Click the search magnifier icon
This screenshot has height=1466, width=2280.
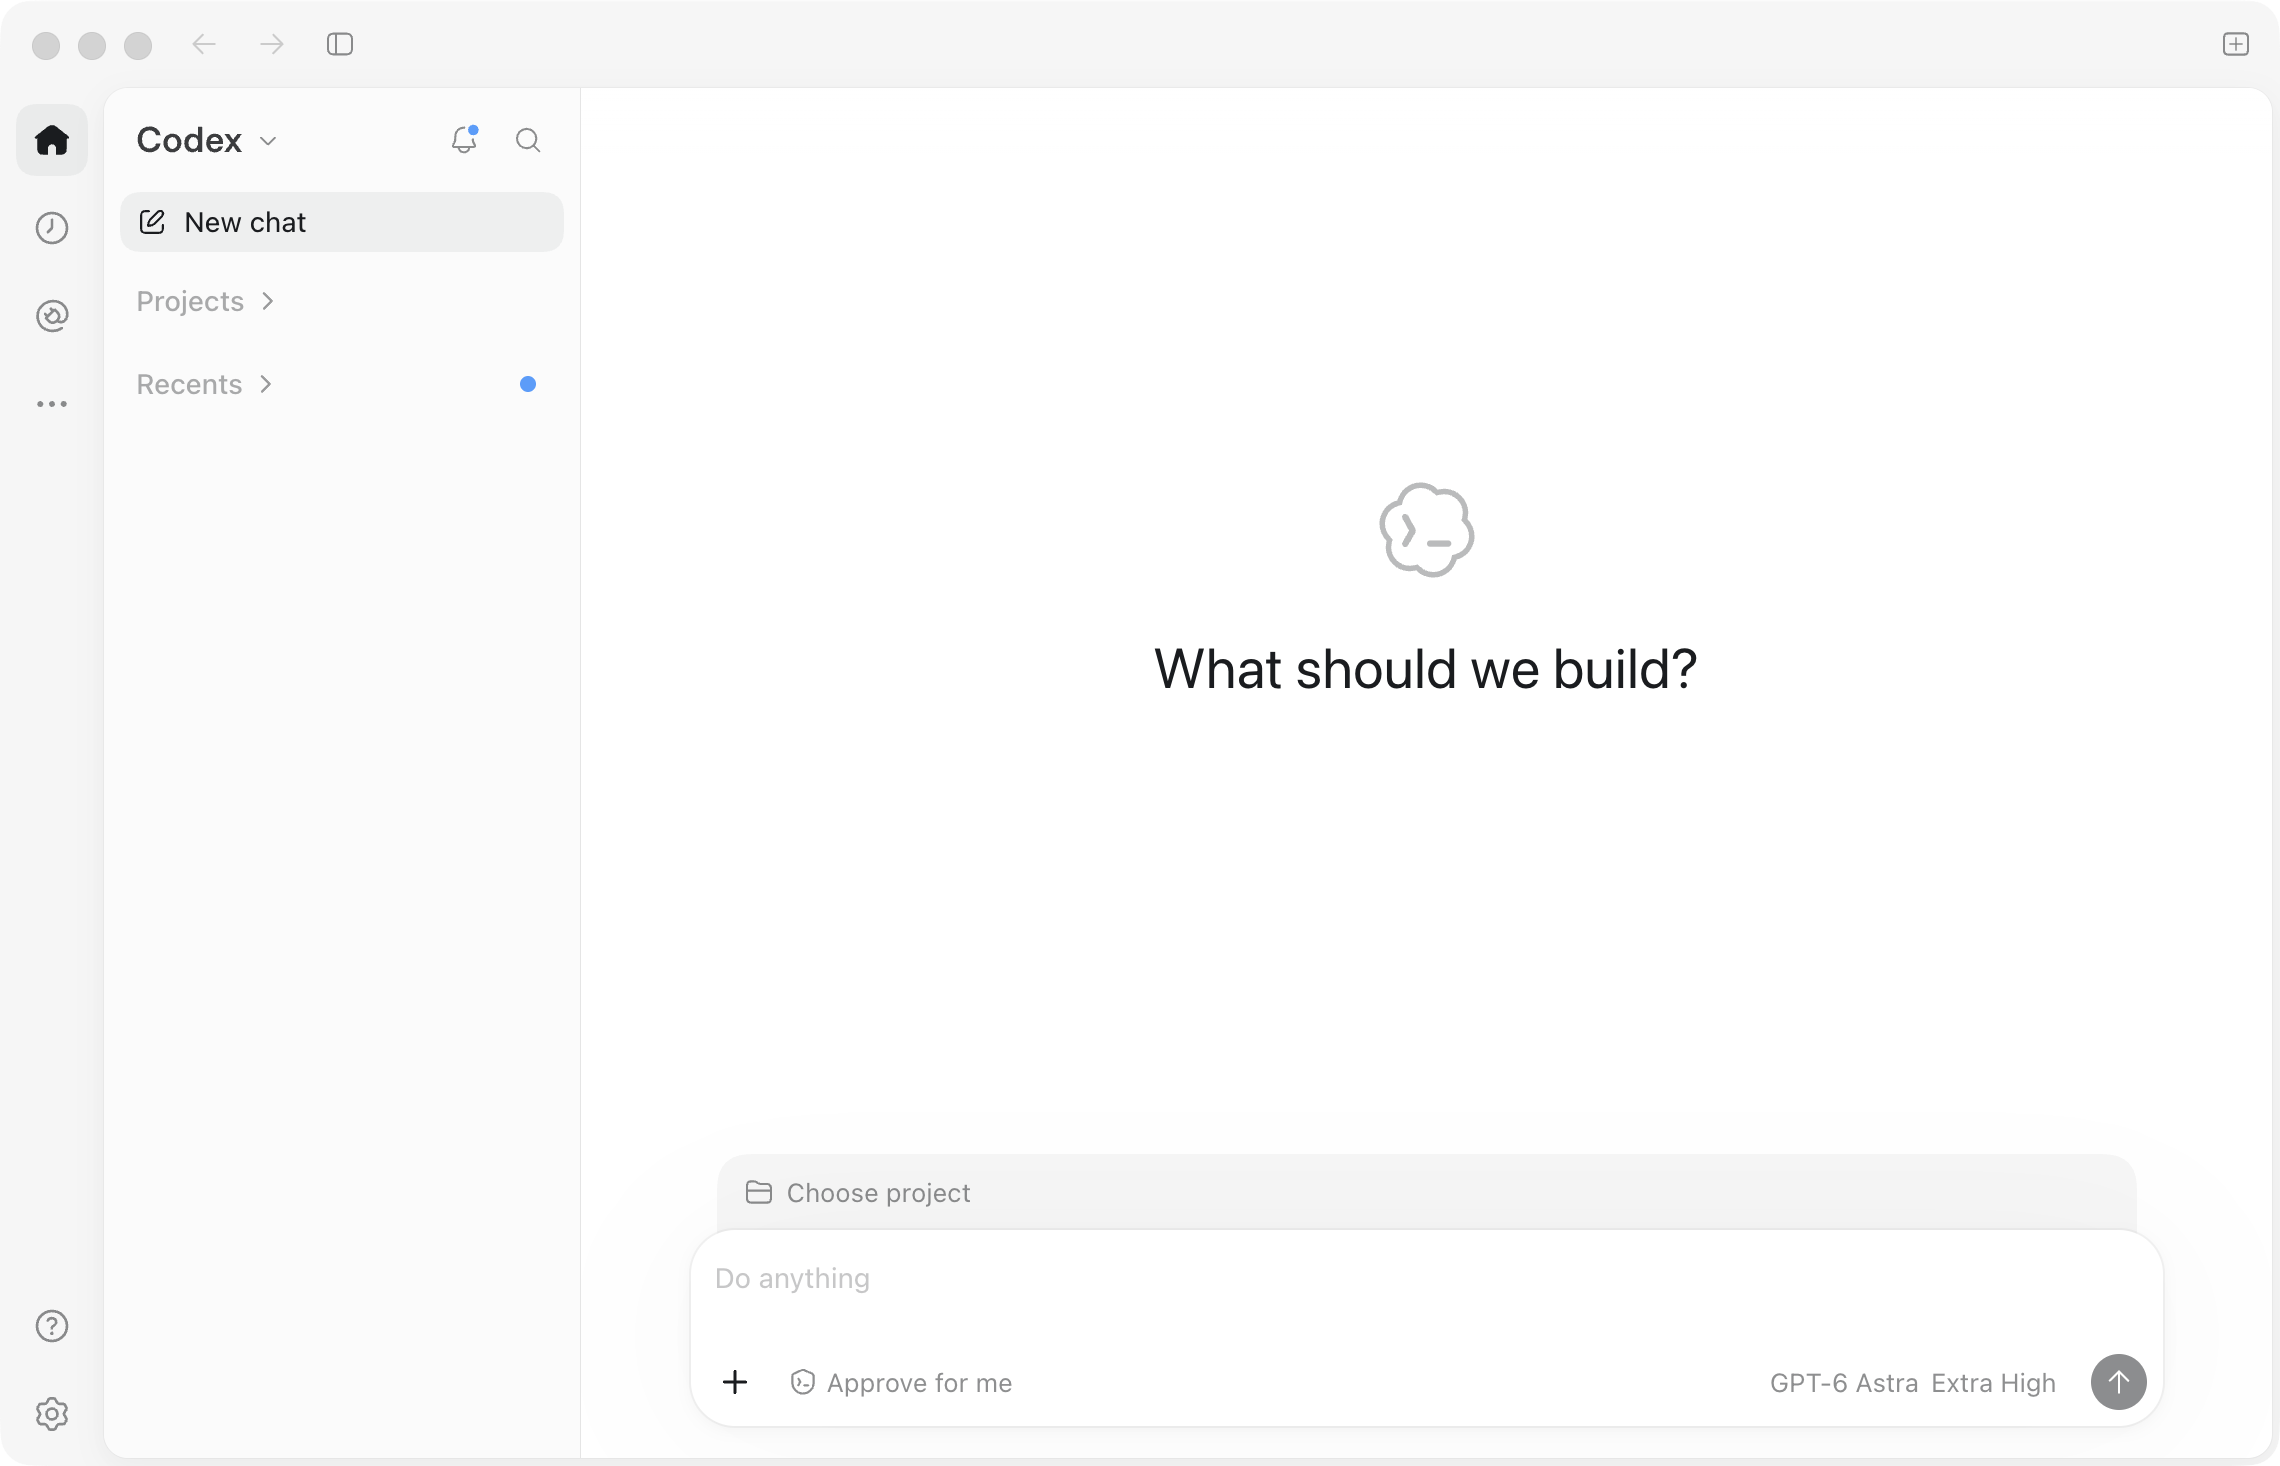(x=528, y=140)
